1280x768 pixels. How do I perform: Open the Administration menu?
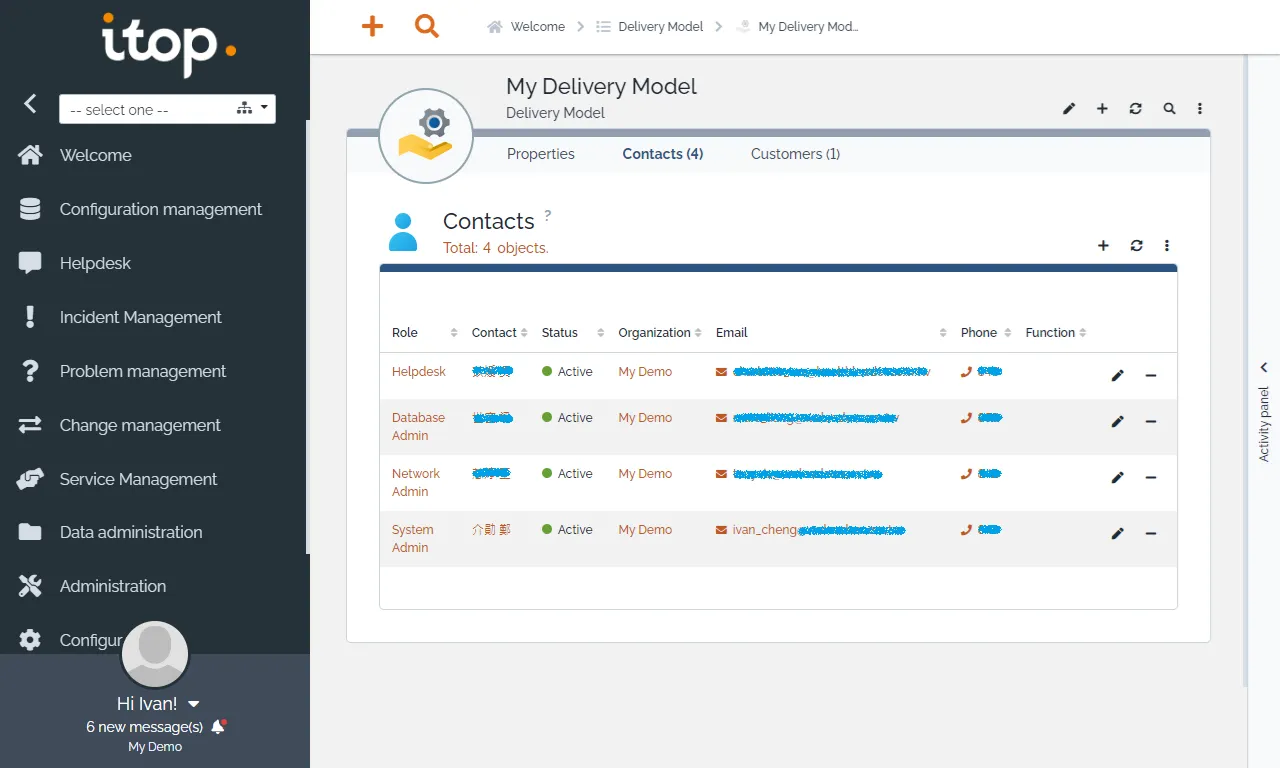coord(113,586)
